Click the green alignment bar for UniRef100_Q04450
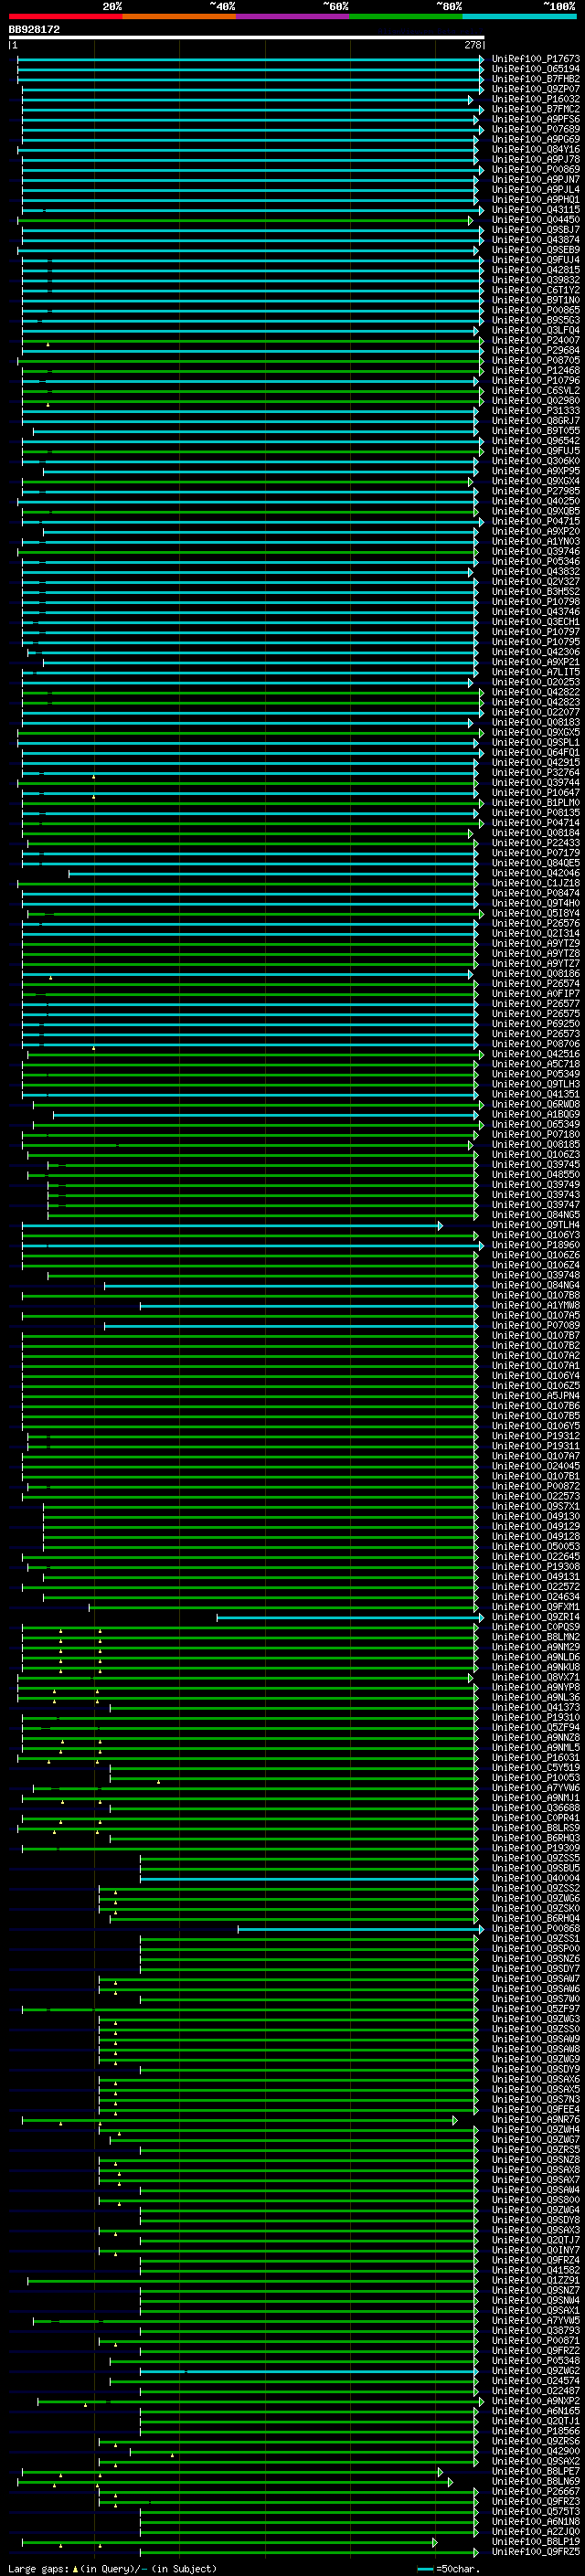The width and height of the screenshot is (585, 2576). 245,220
